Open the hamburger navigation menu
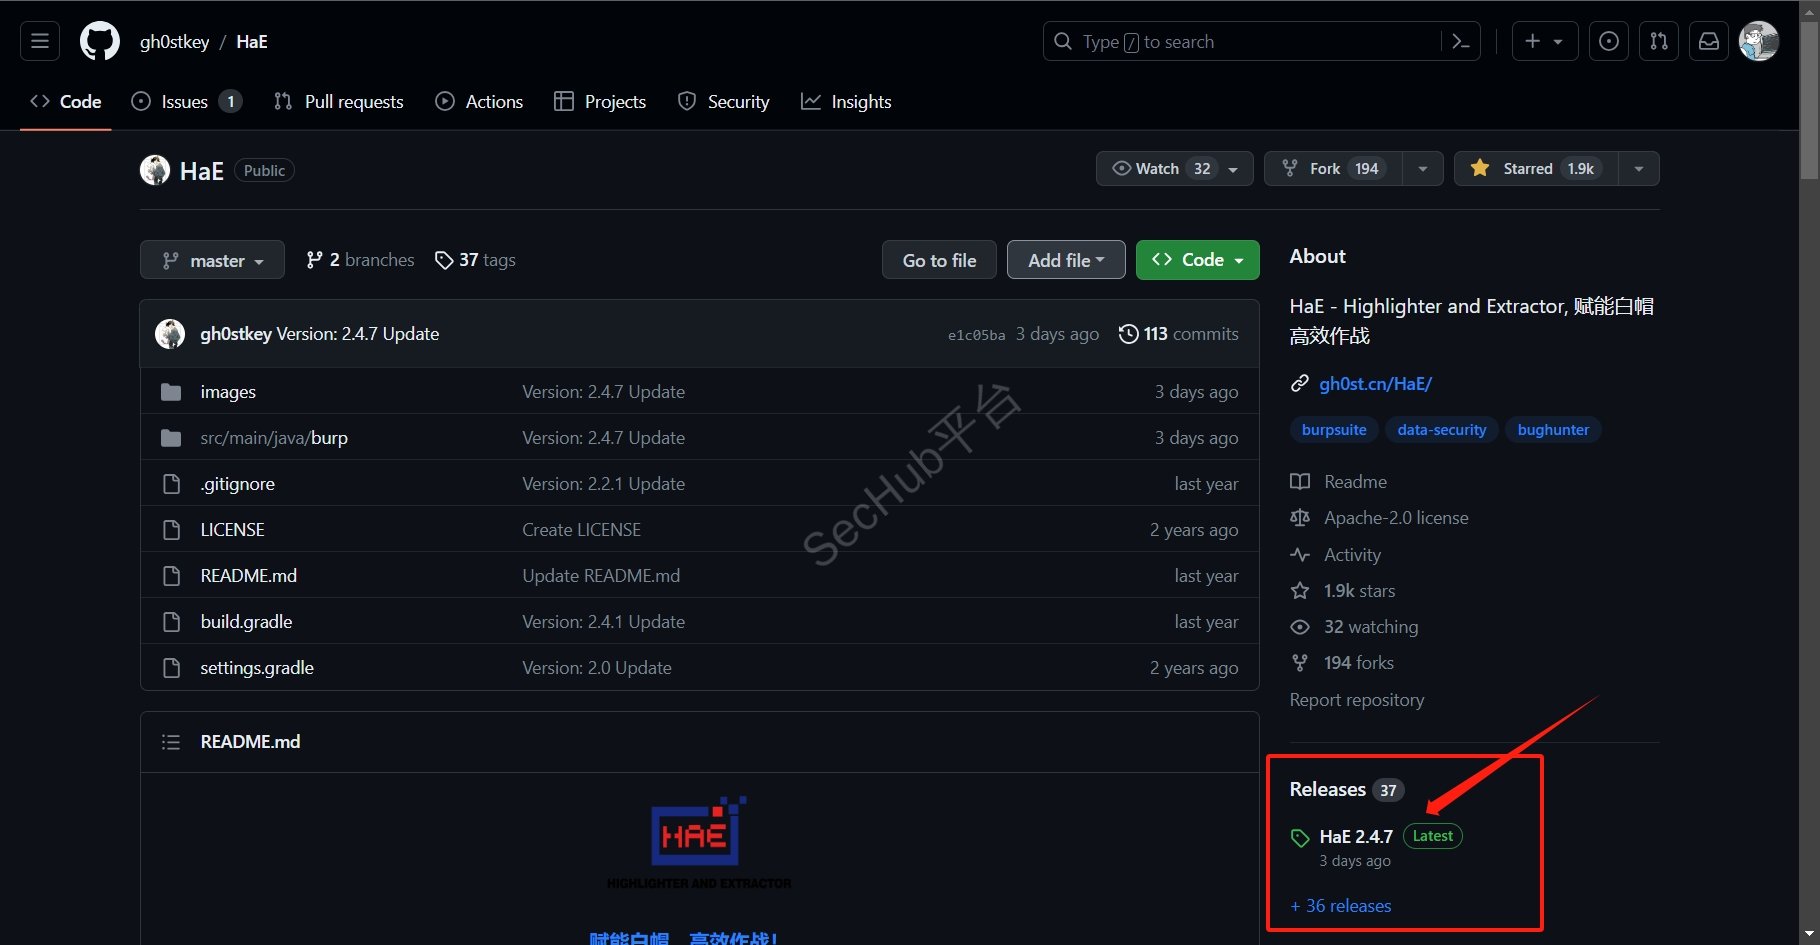Image resolution: width=1820 pixels, height=945 pixels. [40, 41]
